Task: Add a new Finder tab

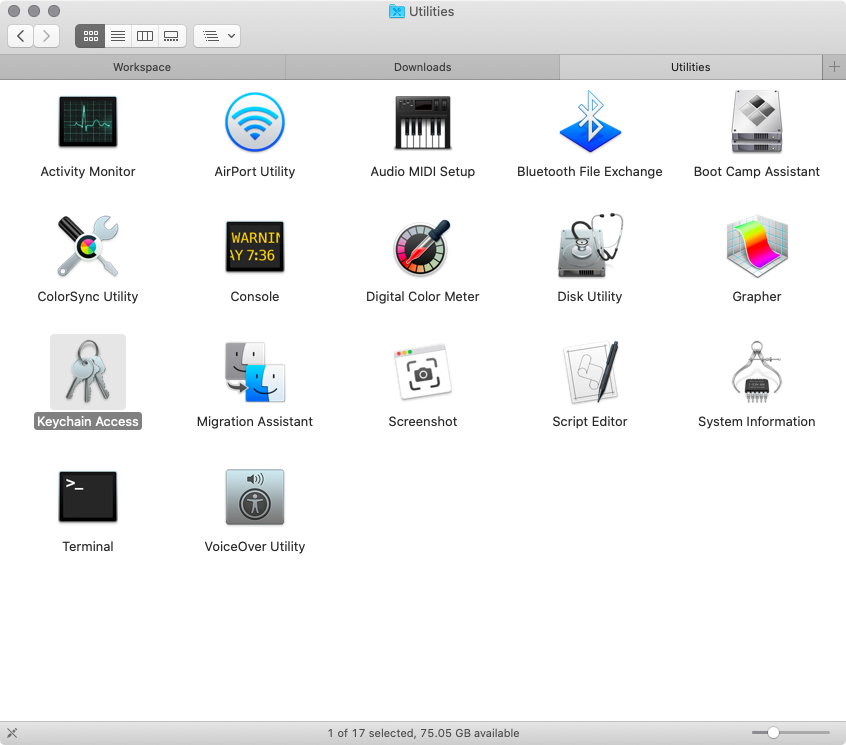Action: tap(834, 67)
